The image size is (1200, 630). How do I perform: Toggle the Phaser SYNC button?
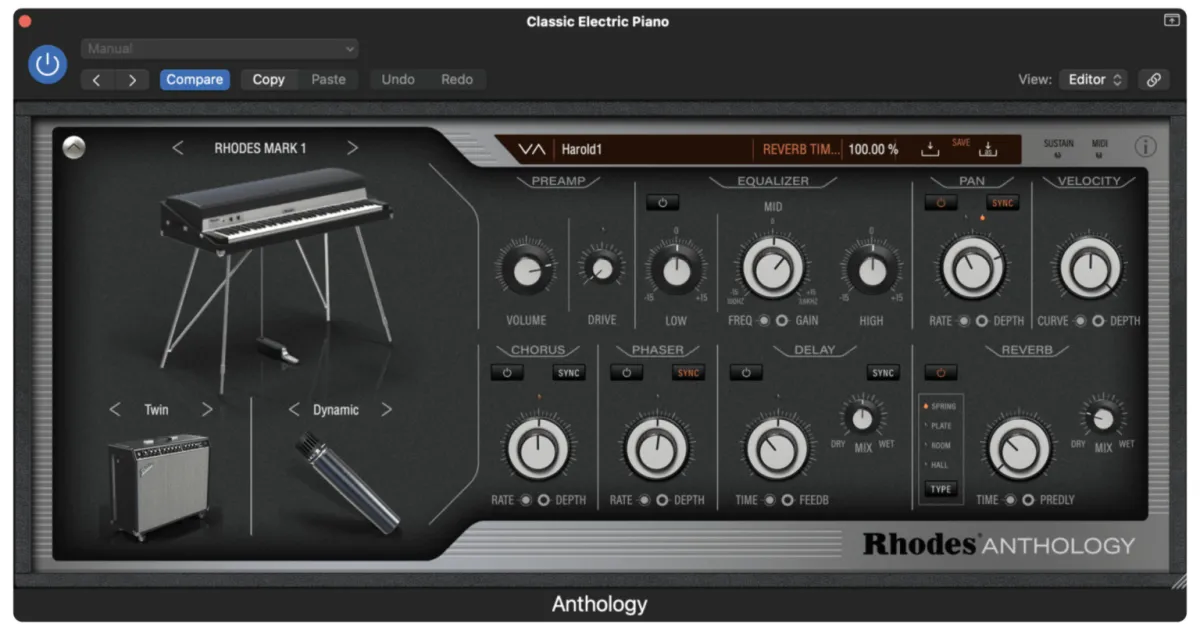point(688,373)
